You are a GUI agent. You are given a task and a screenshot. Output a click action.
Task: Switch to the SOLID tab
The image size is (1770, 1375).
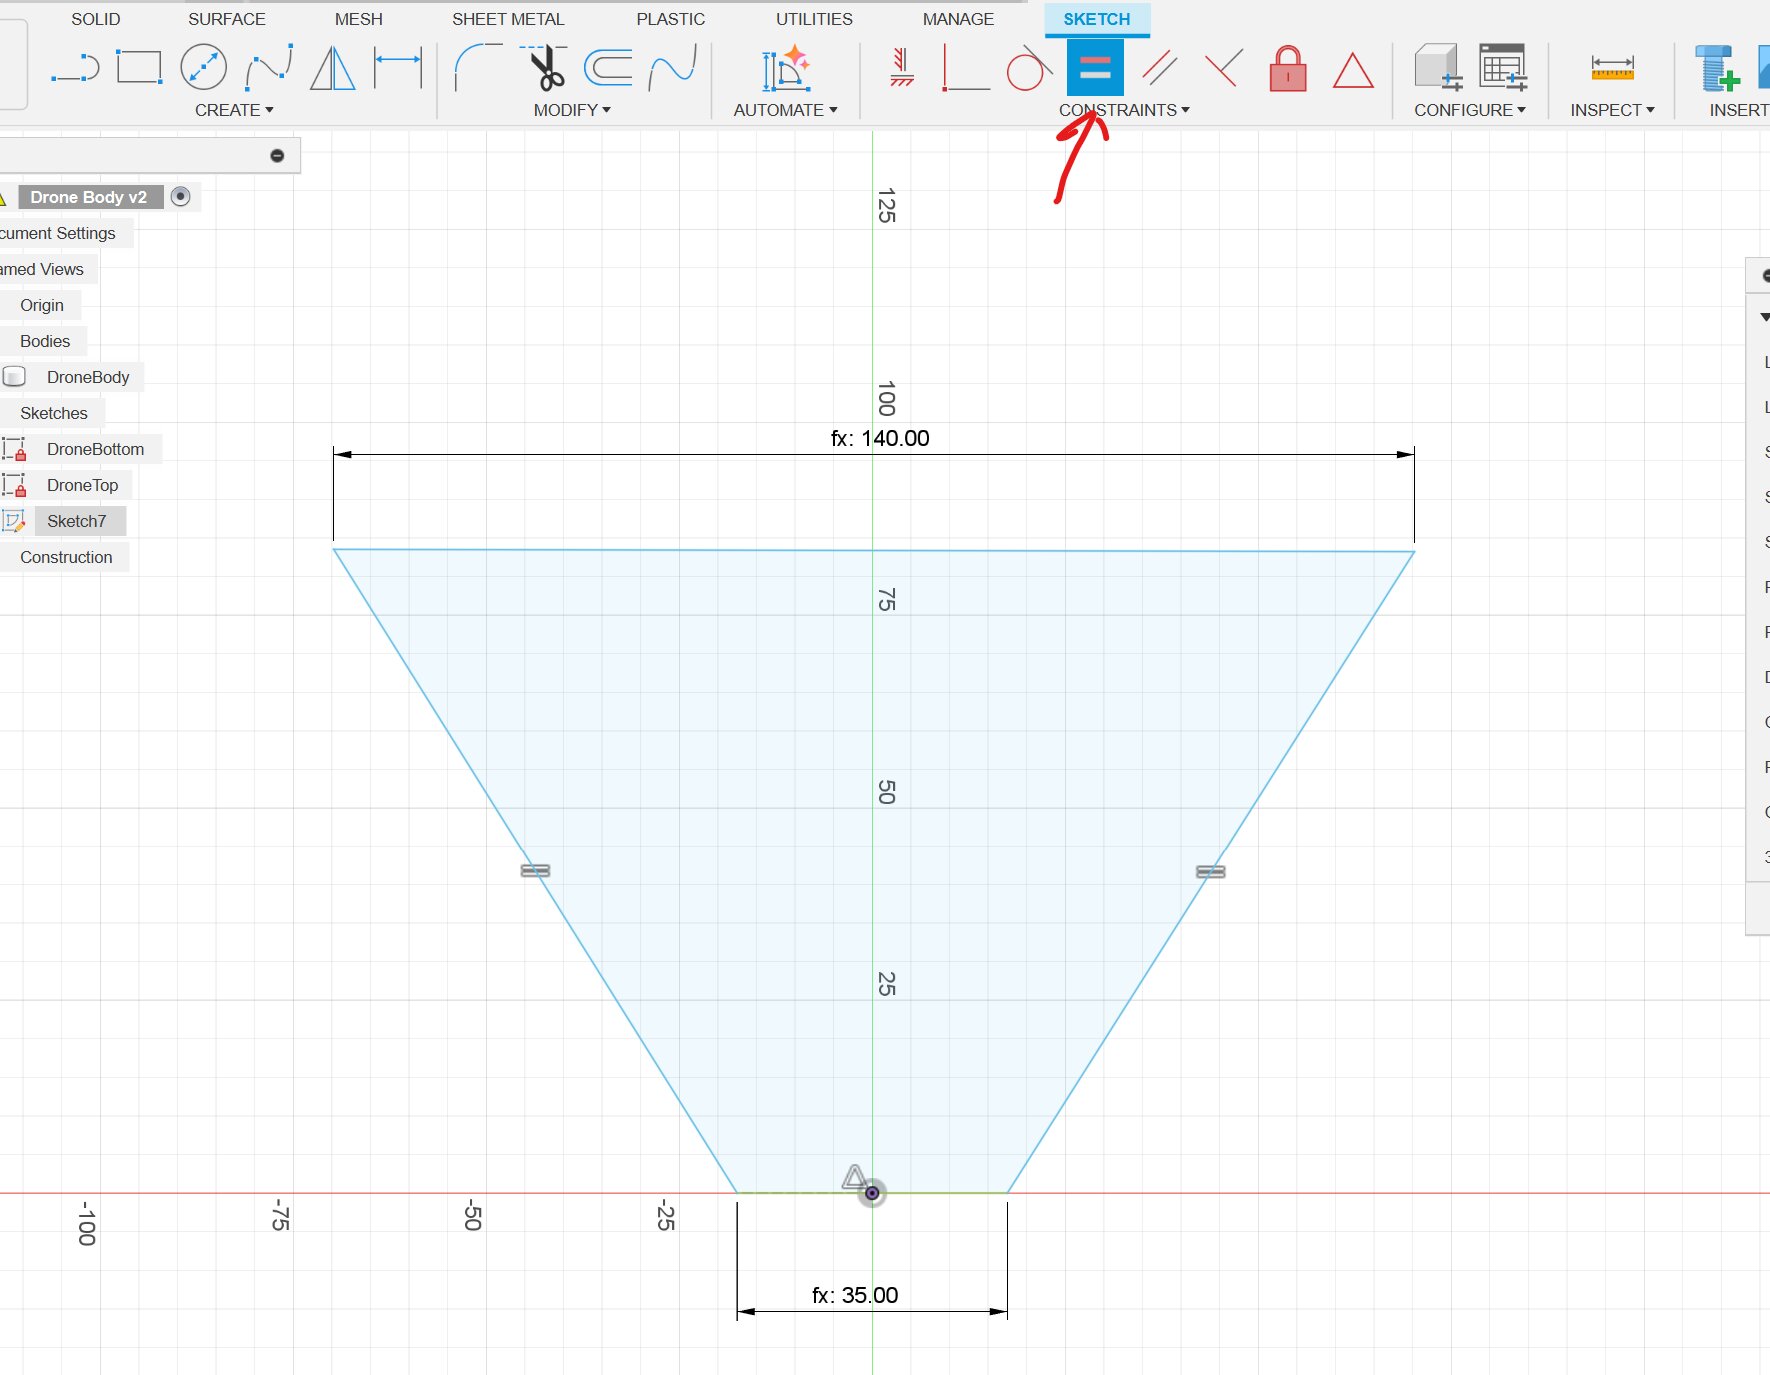[95, 19]
